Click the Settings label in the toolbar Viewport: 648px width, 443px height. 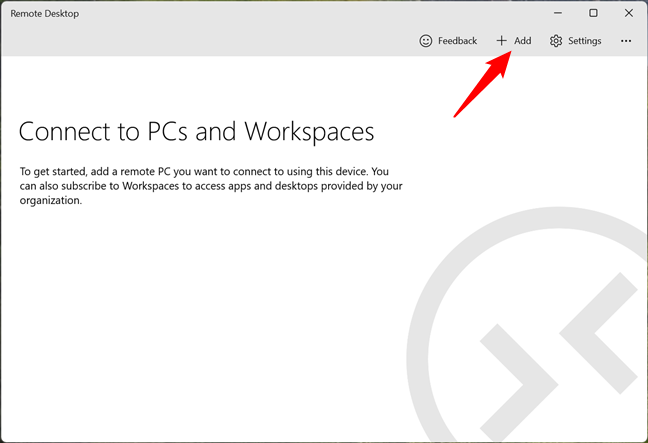pyautogui.click(x=584, y=41)
